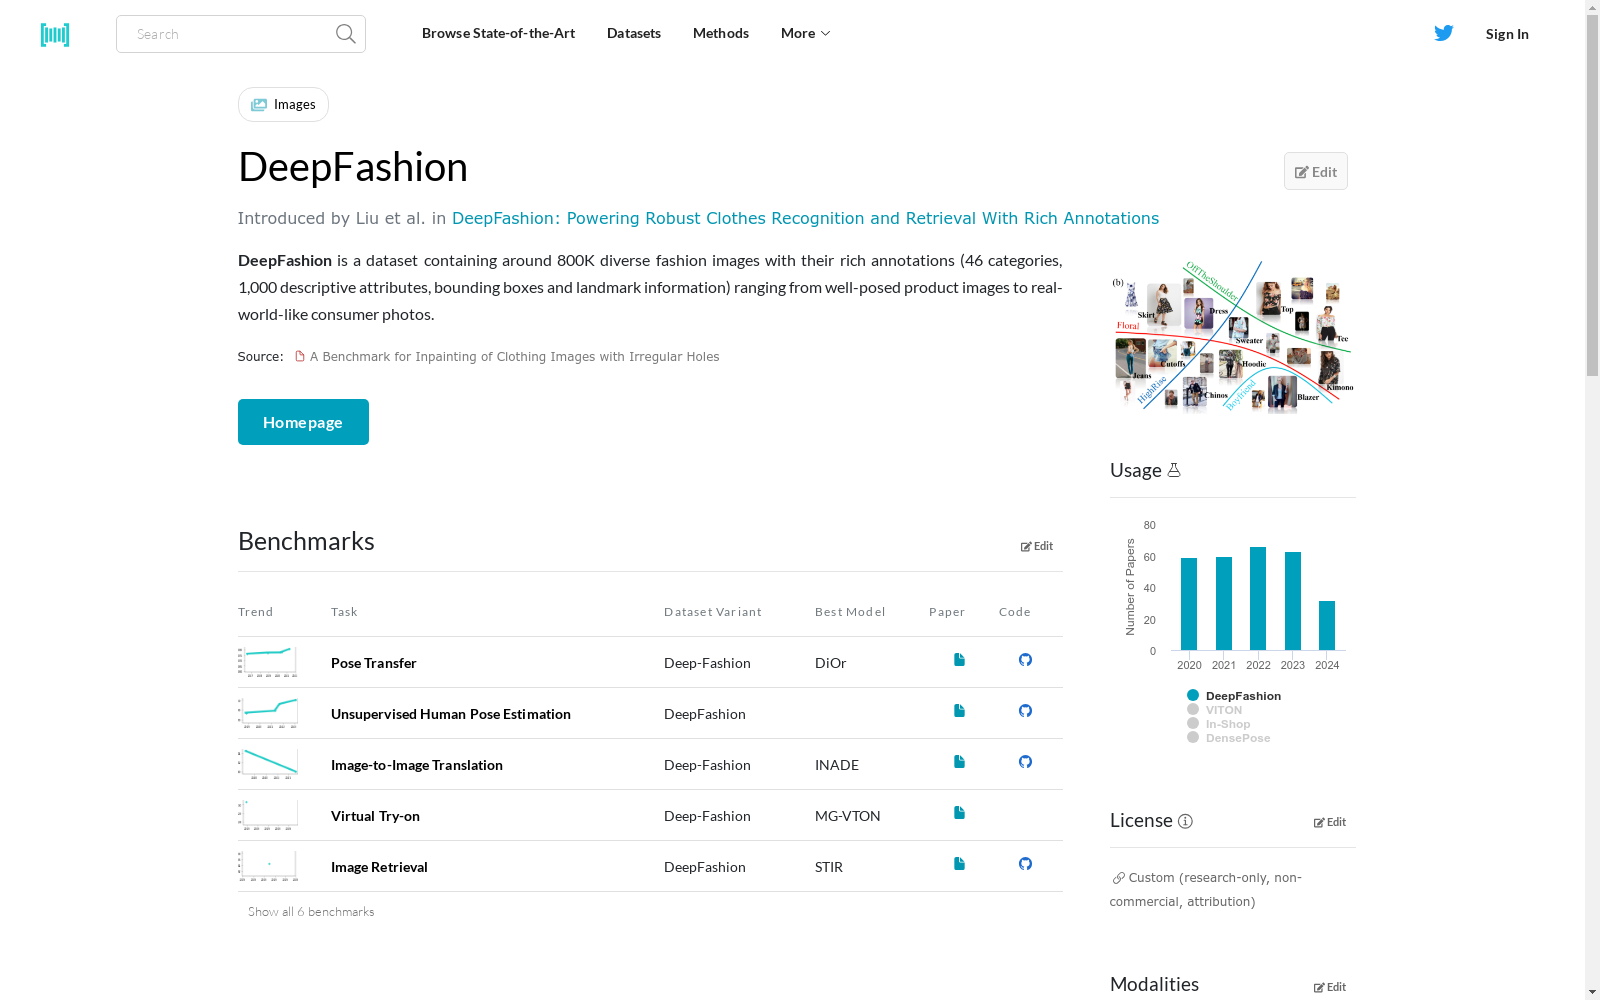Image resolution: width=1600 pixels, height=1000 pixels.
Task: Click the scrollbar down arrow
Action: click(x=1592, y=992)
